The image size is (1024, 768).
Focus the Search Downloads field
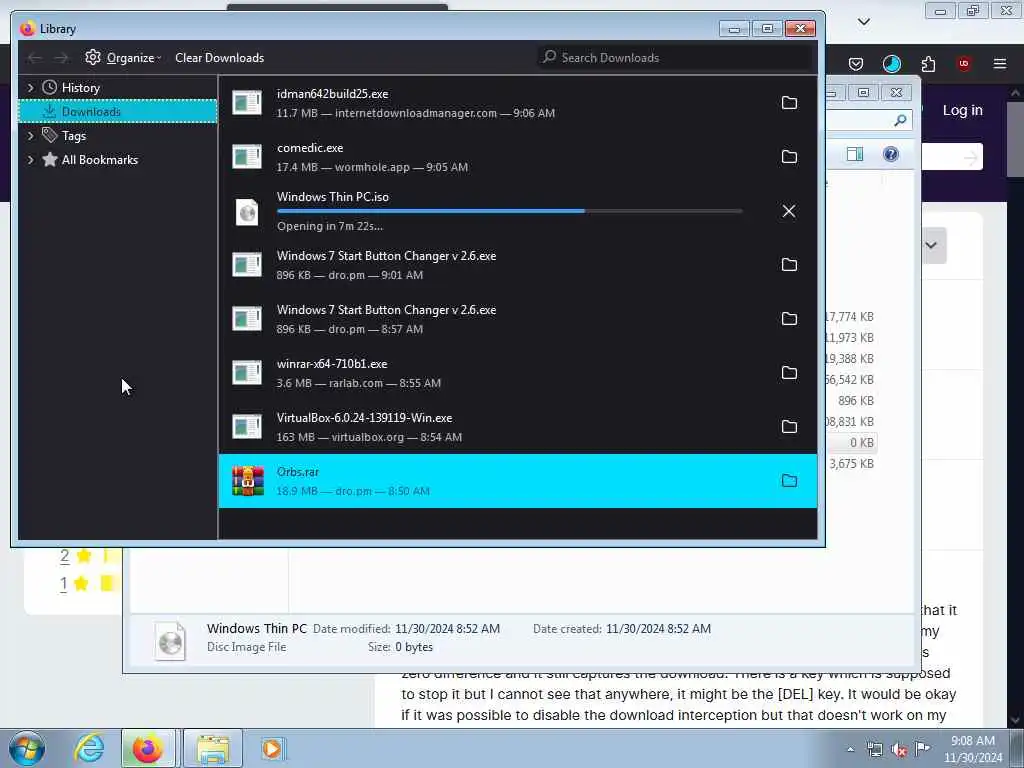click(675, 57)
